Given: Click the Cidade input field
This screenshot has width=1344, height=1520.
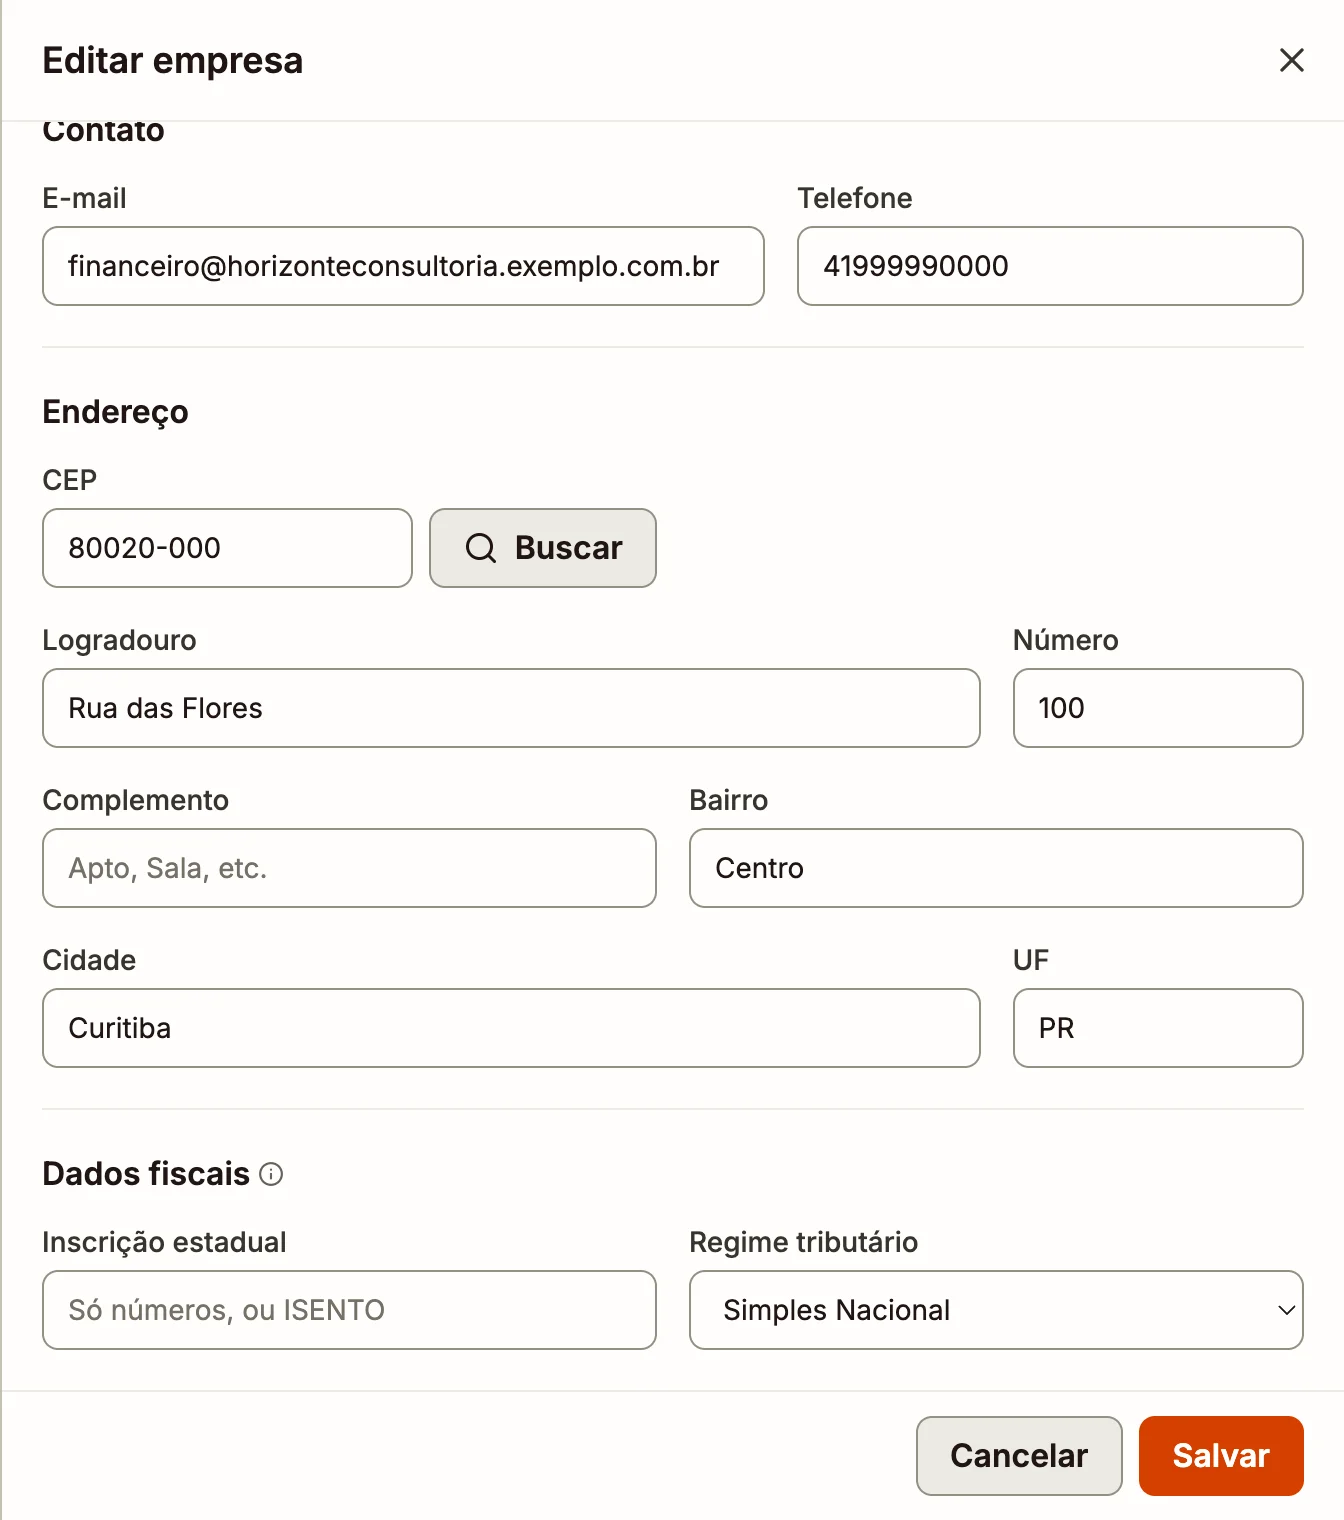Looking at the screenshot, I should pos(511,1028).
